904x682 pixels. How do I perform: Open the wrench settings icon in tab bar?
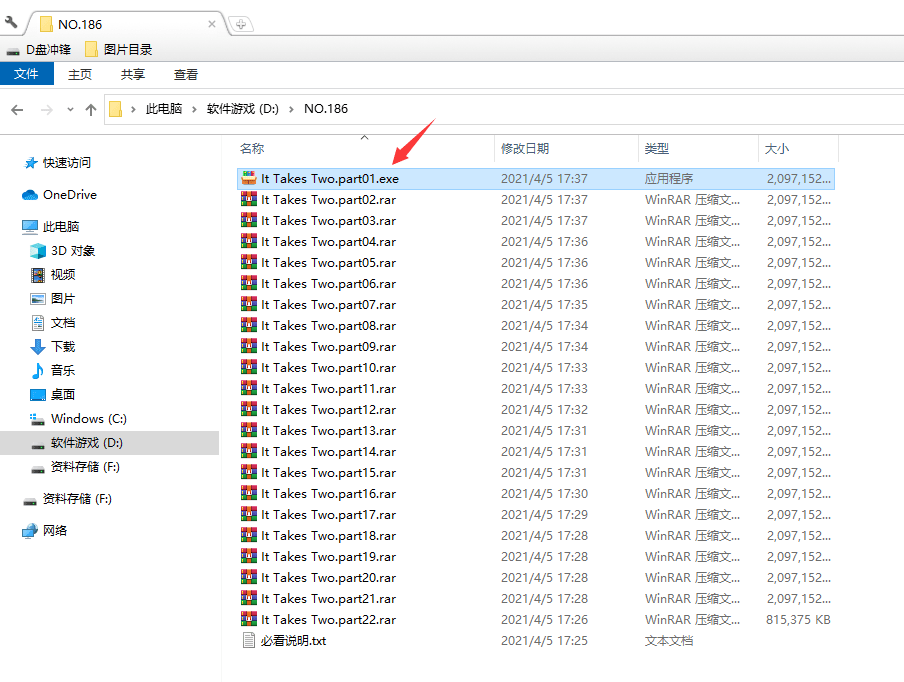click(x=11, y=22)
